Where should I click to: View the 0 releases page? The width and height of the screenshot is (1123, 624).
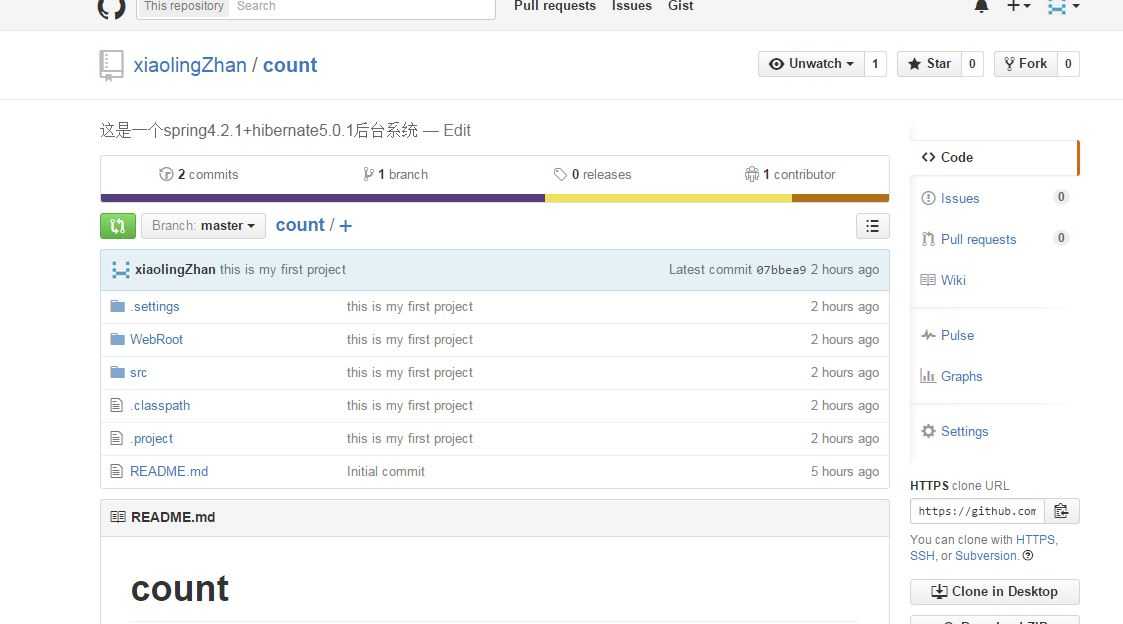coord(592,175)
